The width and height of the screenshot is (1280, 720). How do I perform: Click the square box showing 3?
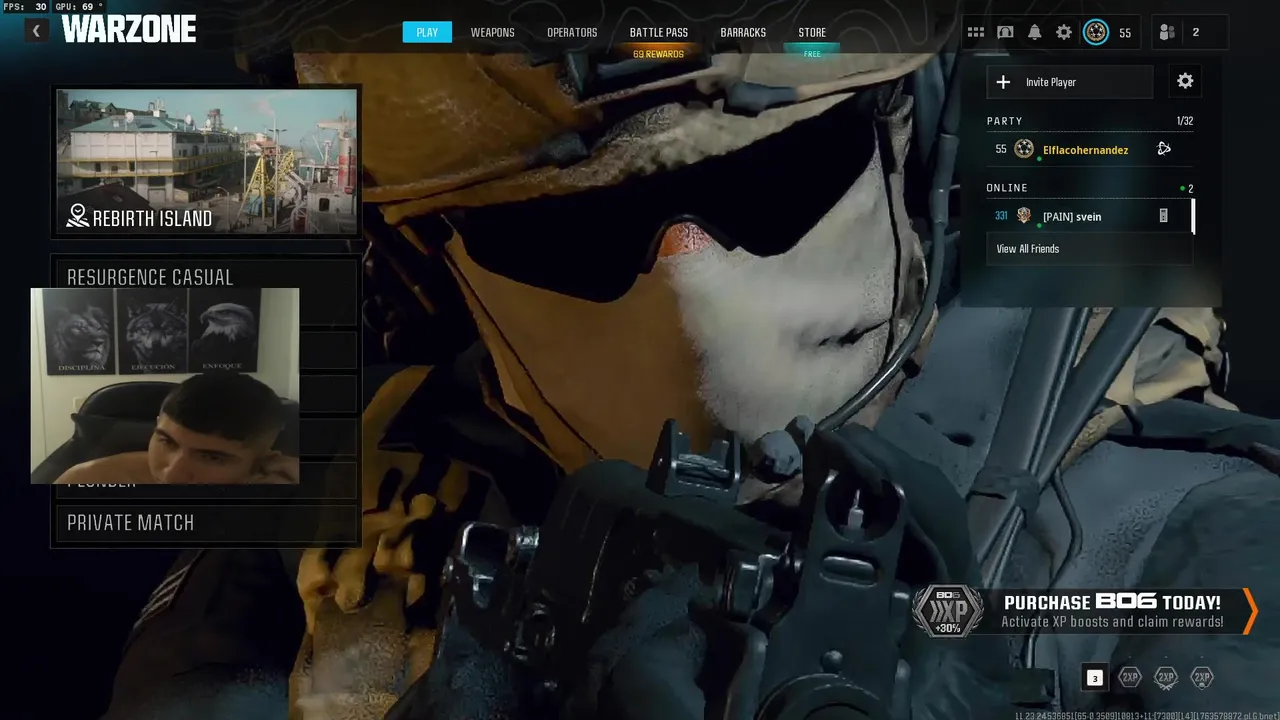point(1095,678)
